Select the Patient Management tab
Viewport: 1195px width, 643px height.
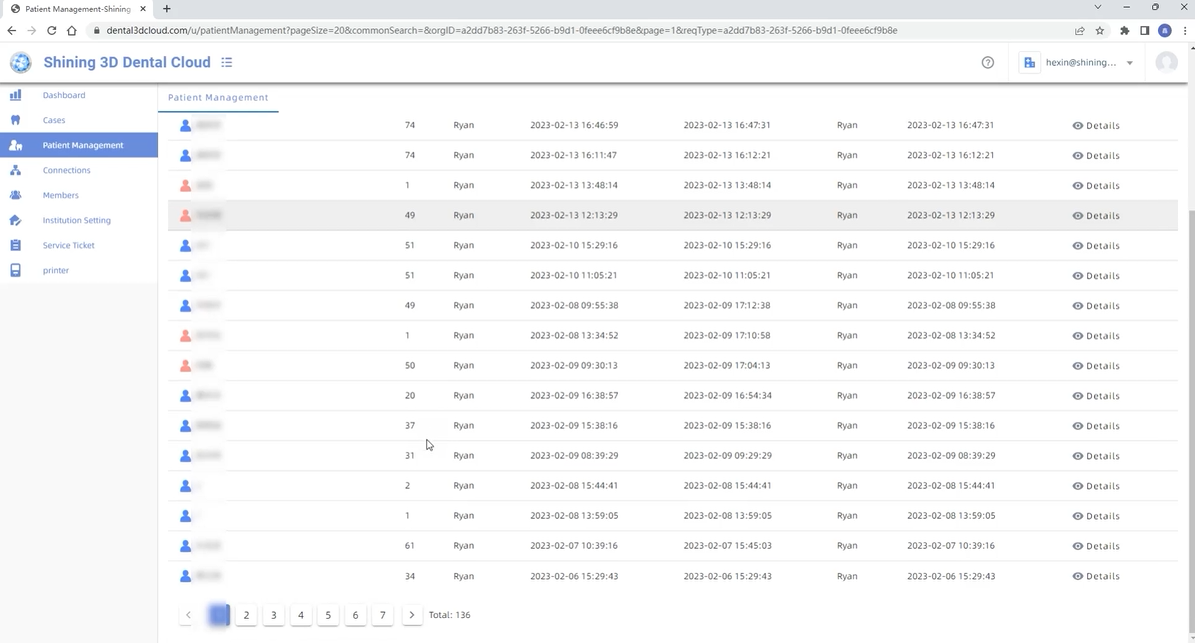(218, 98)
